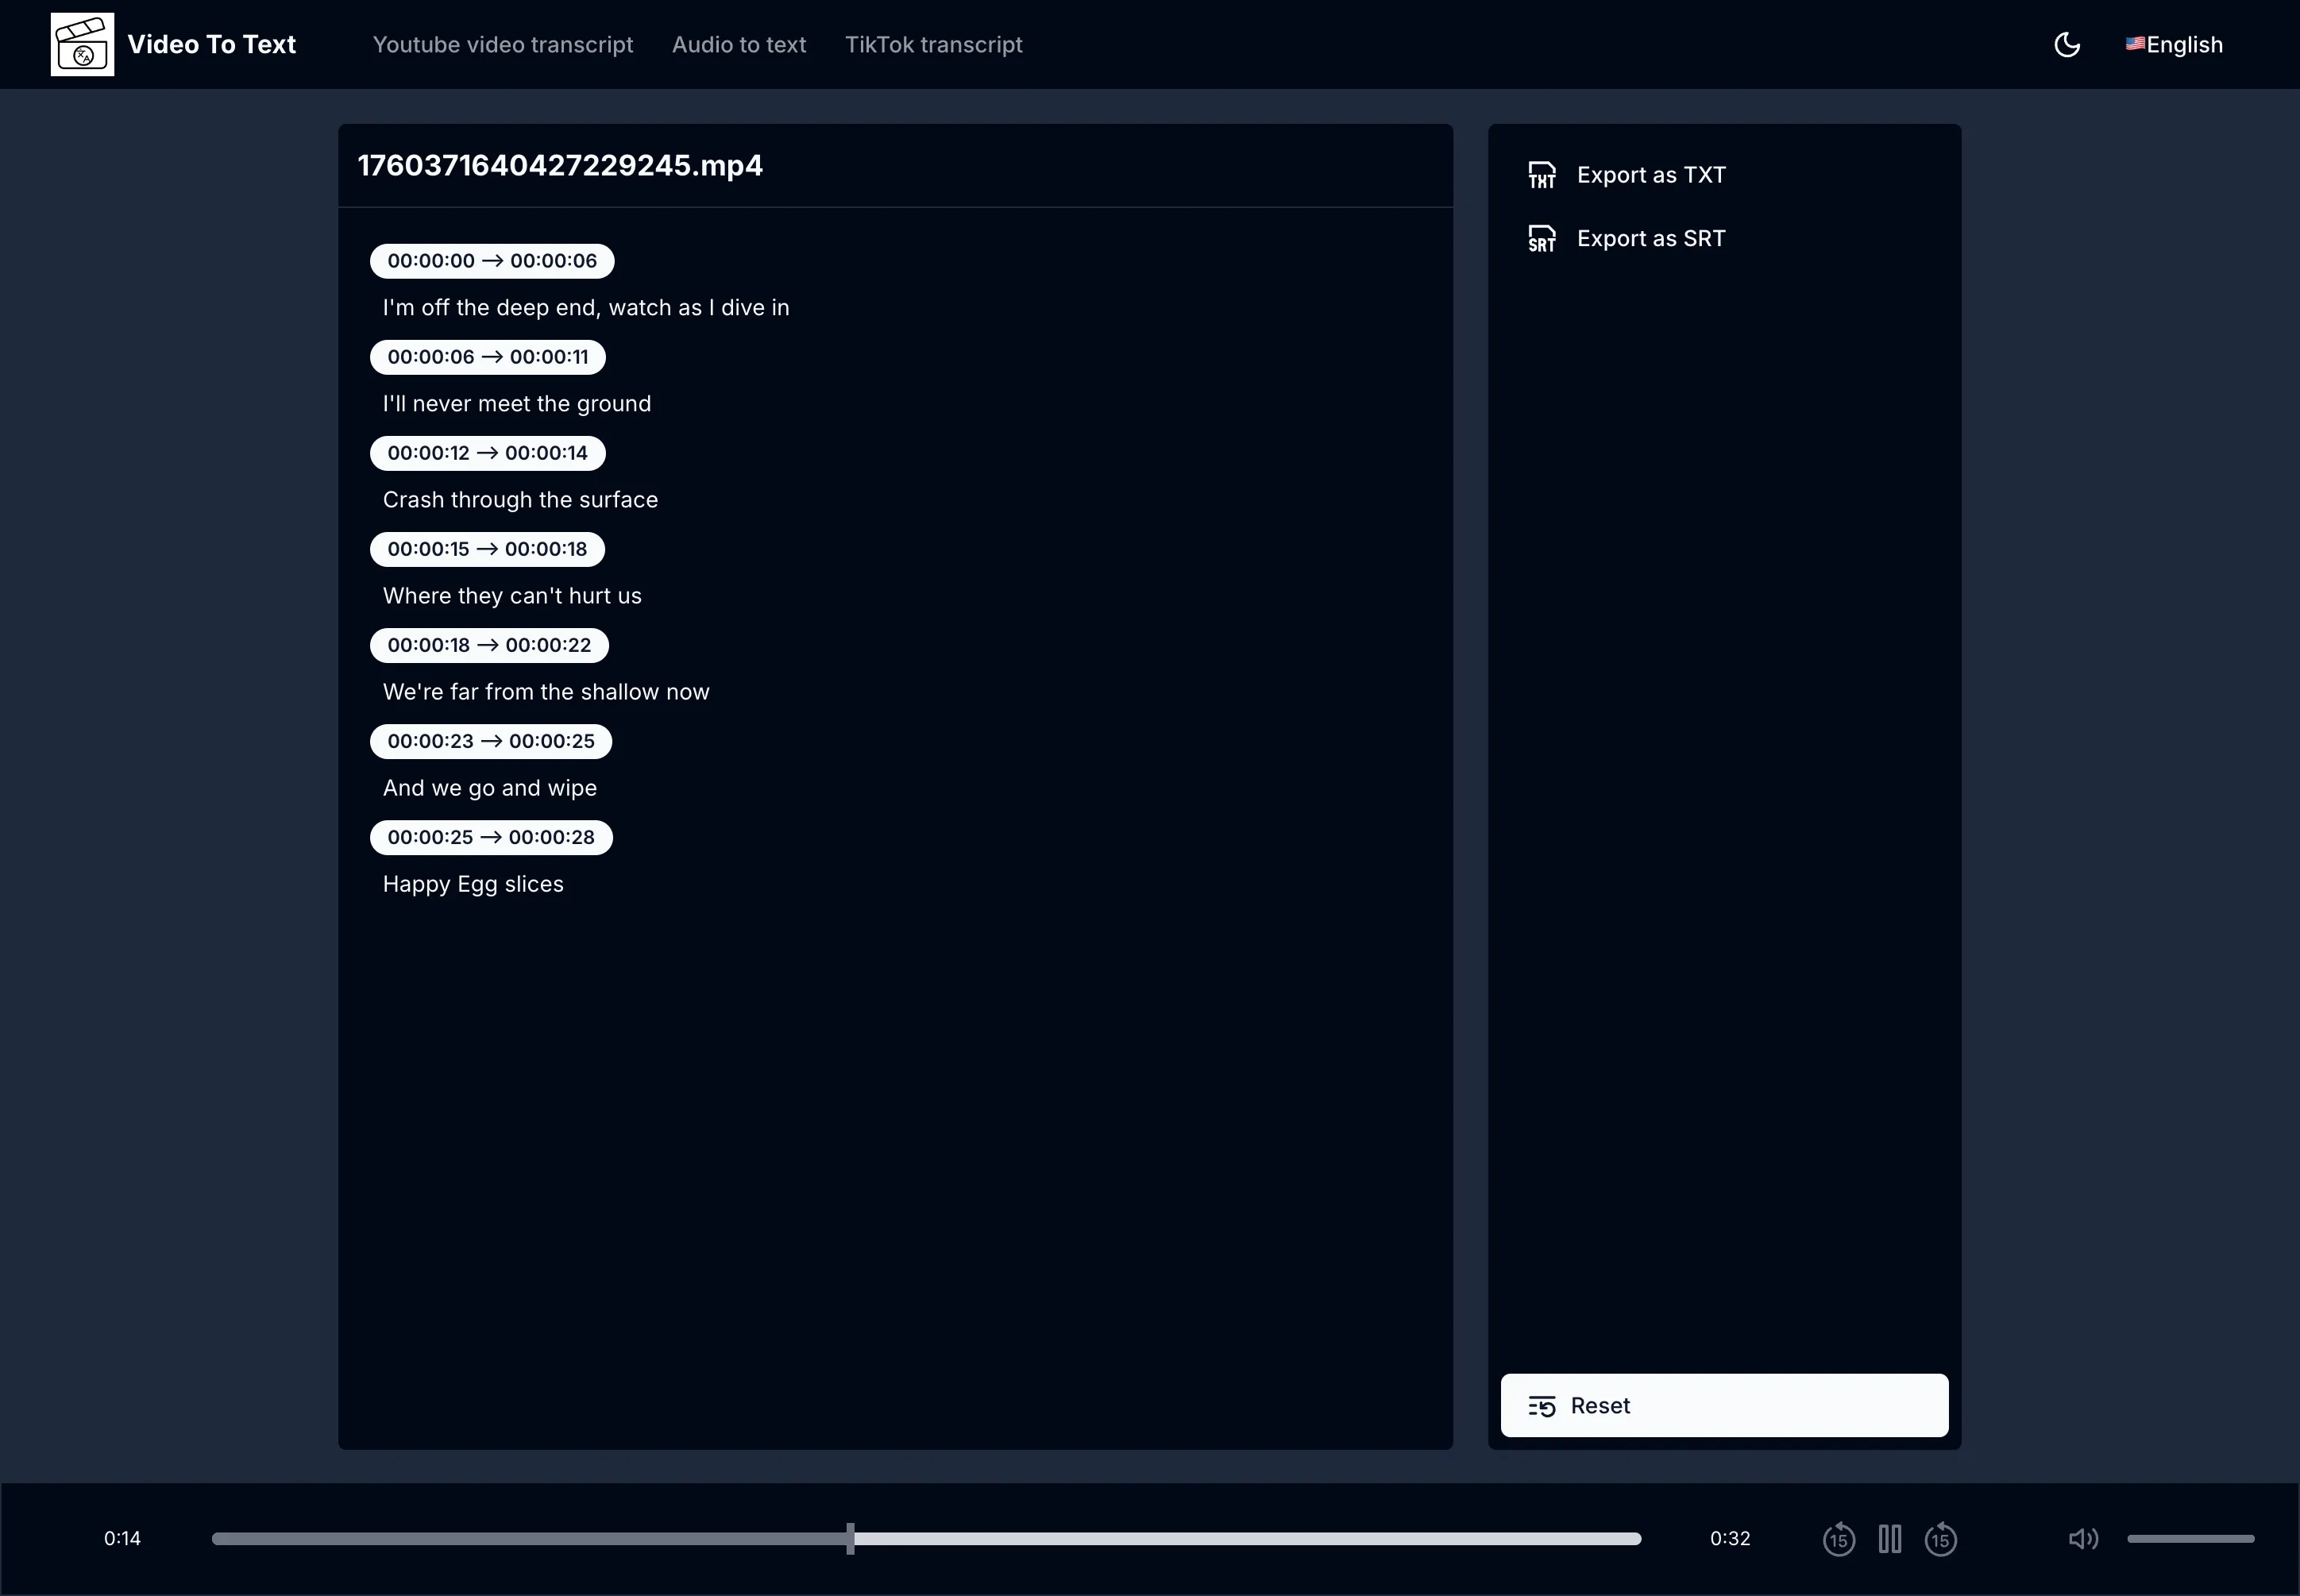
Task: Click timestamp 00:00:18 → 00:00:22
Action: point(491,643)
